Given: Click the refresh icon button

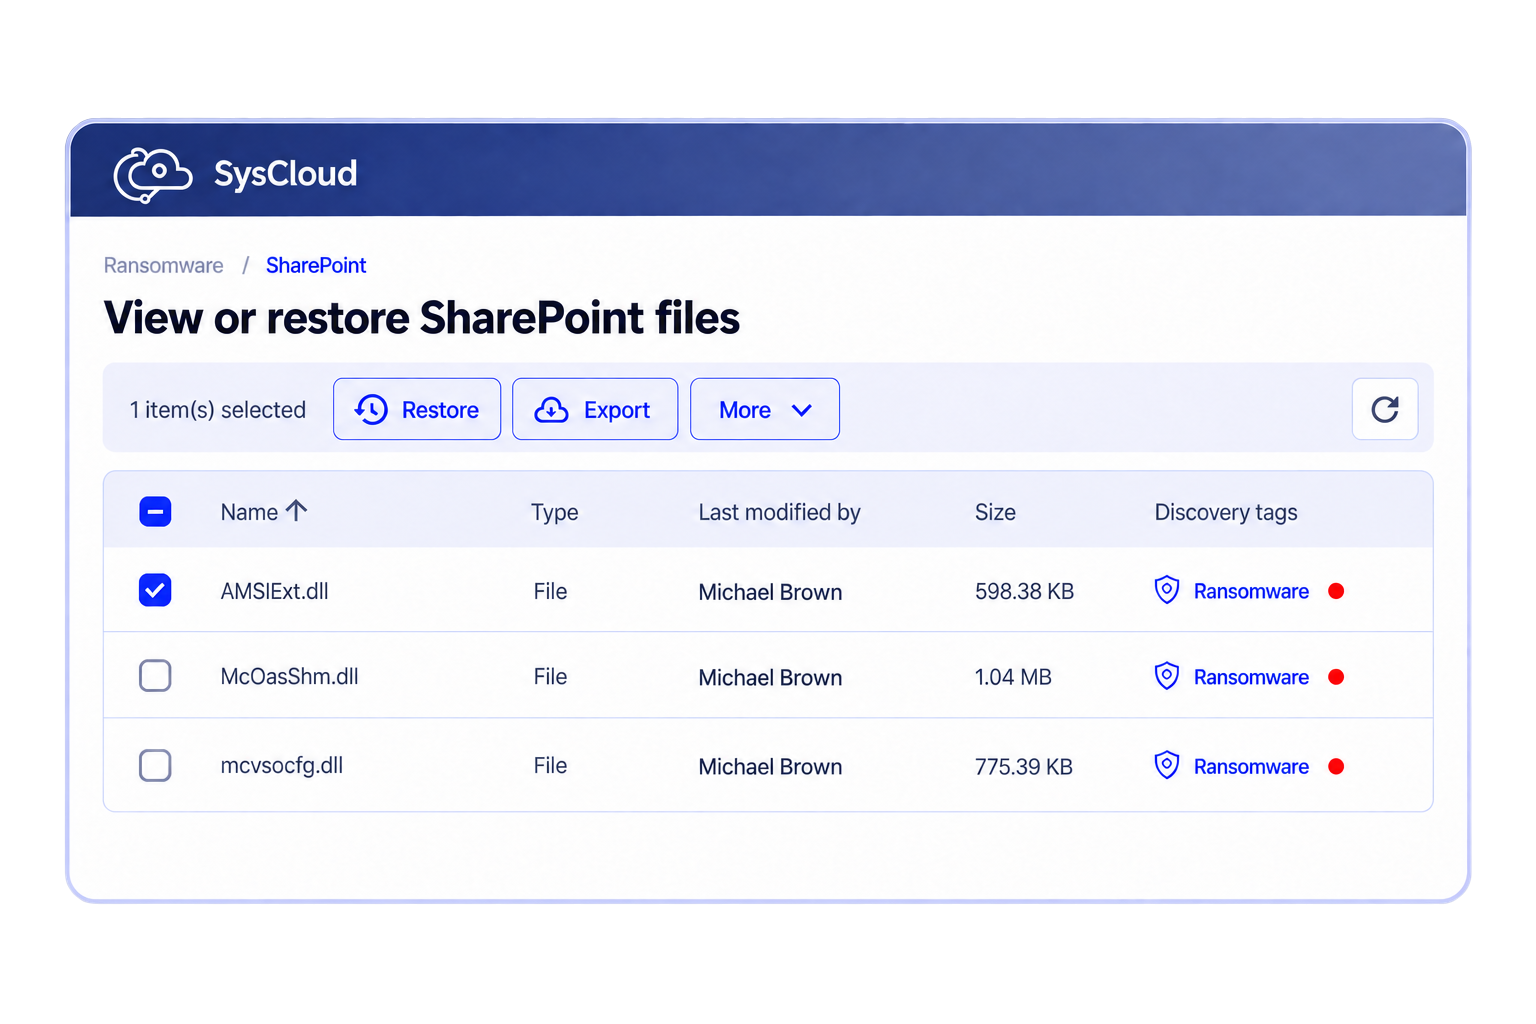Looking at the screenshot, I should coord(1385,409).
